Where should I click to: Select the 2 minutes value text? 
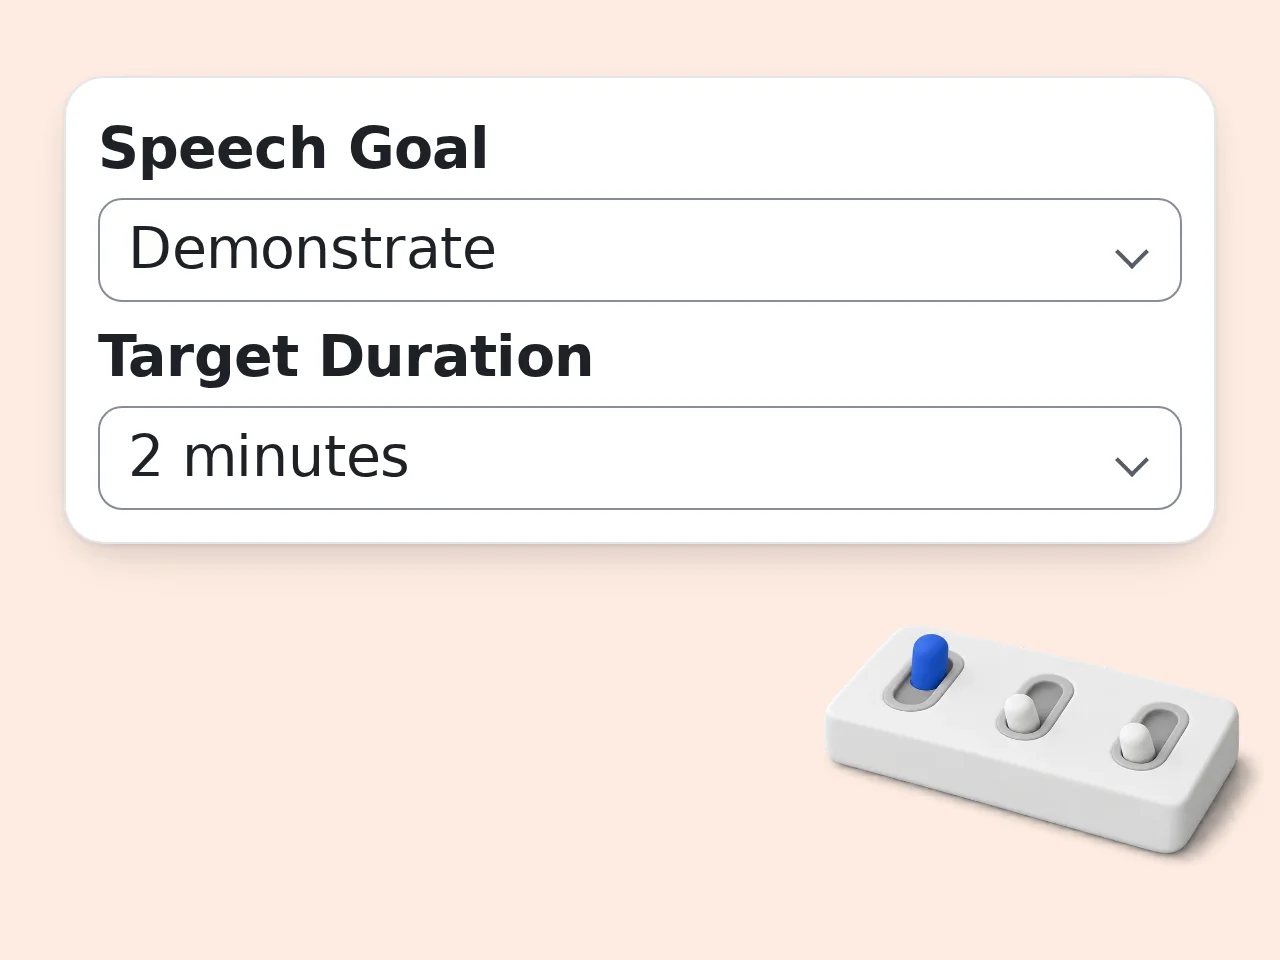(269, 456)
